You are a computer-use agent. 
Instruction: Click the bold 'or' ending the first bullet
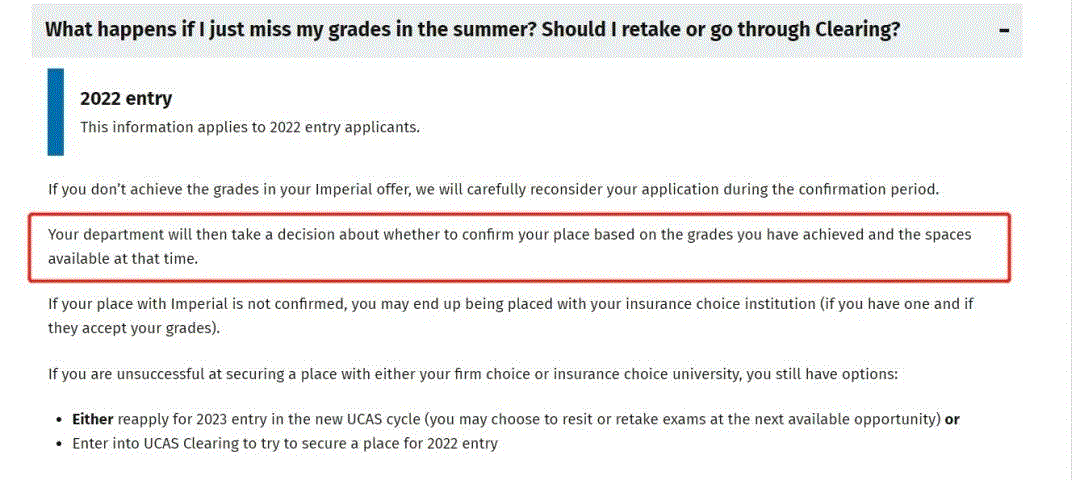(x=952, y=419)
